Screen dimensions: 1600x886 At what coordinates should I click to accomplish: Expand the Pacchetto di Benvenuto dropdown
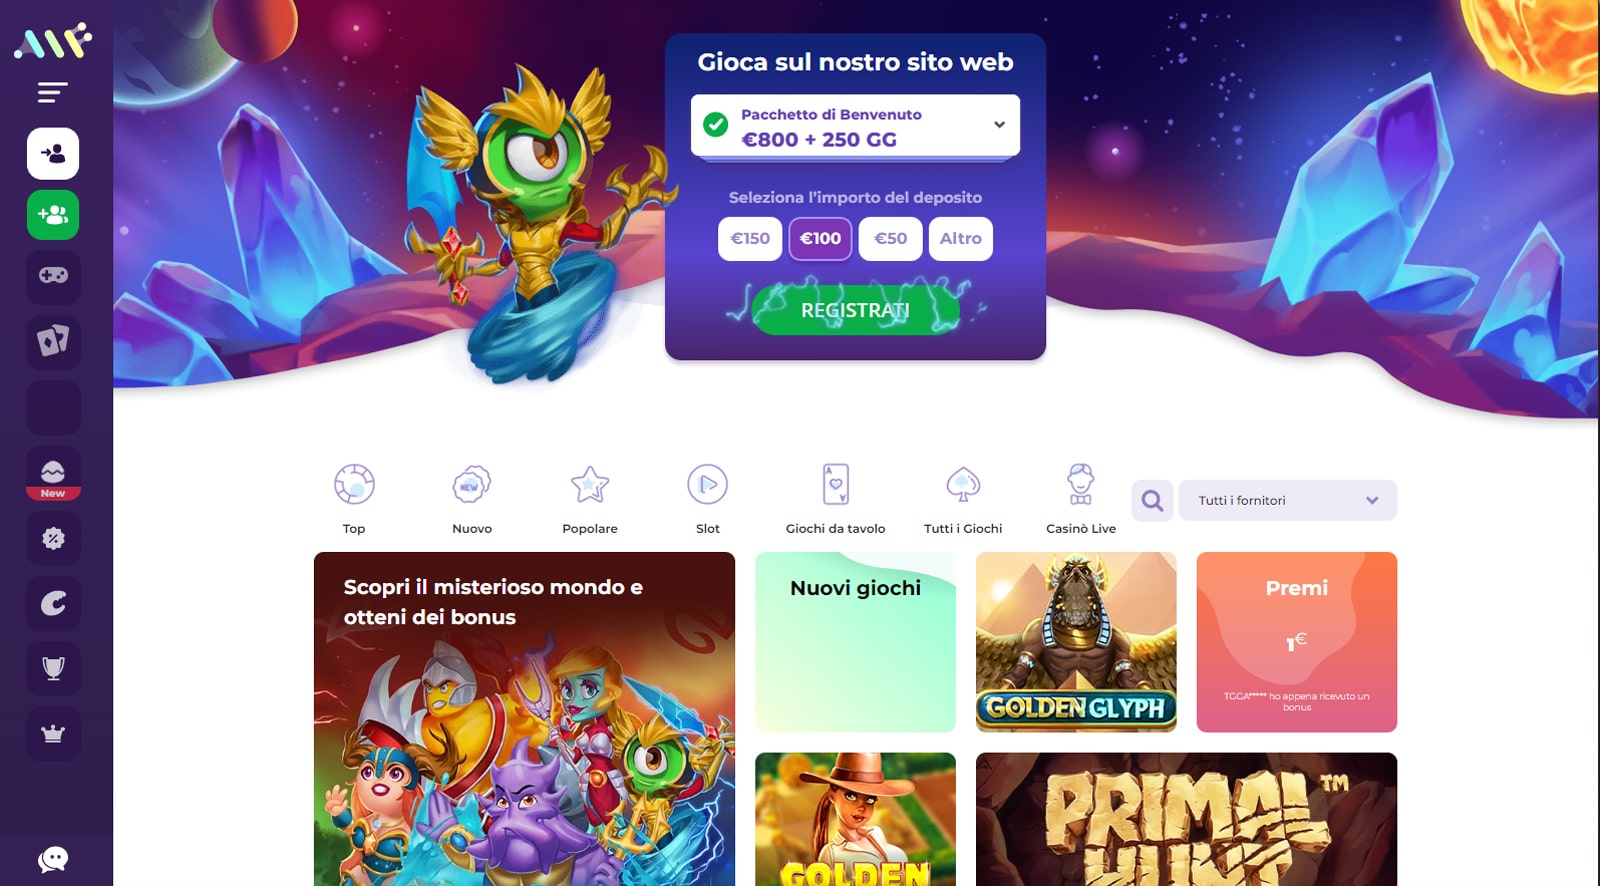[x=855, y=126]
